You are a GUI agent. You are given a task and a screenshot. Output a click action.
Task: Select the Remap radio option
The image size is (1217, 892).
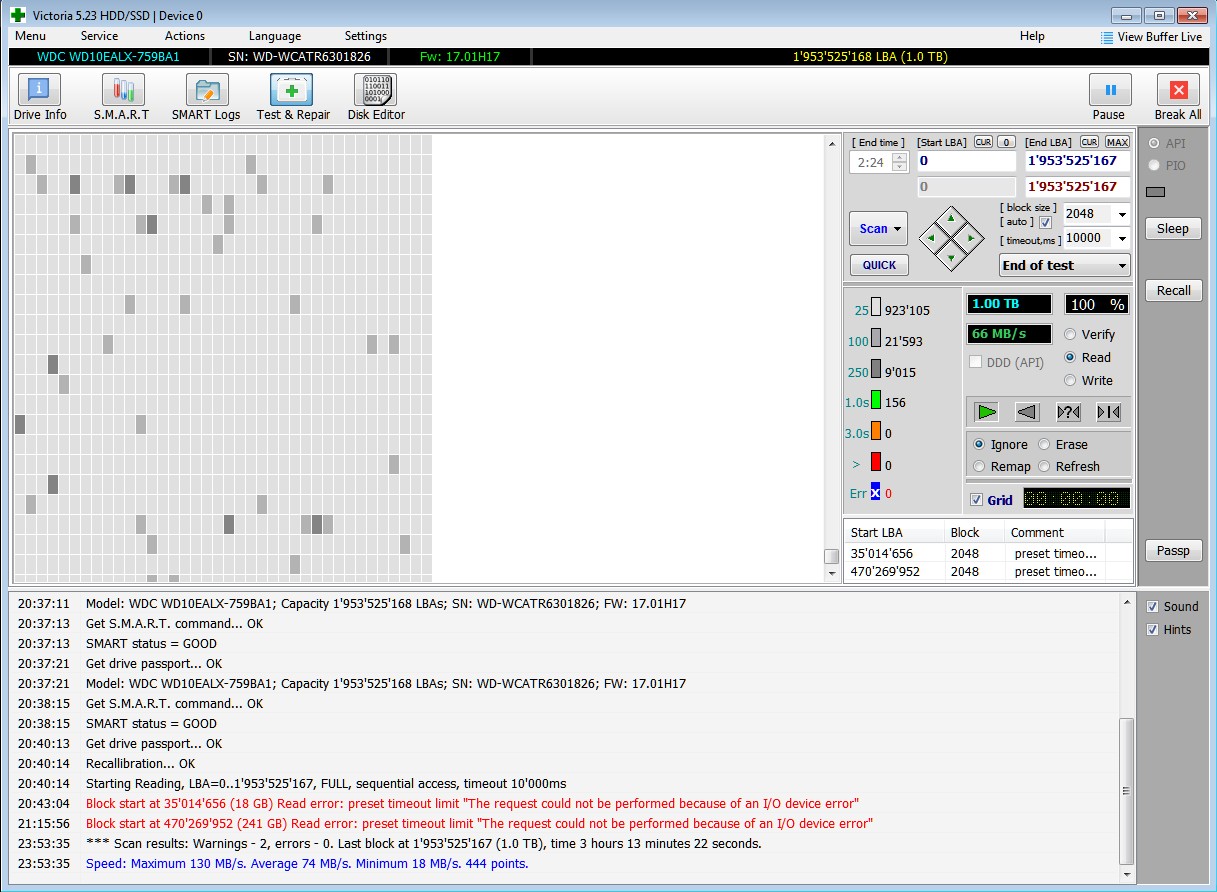[x=980, y=467]
